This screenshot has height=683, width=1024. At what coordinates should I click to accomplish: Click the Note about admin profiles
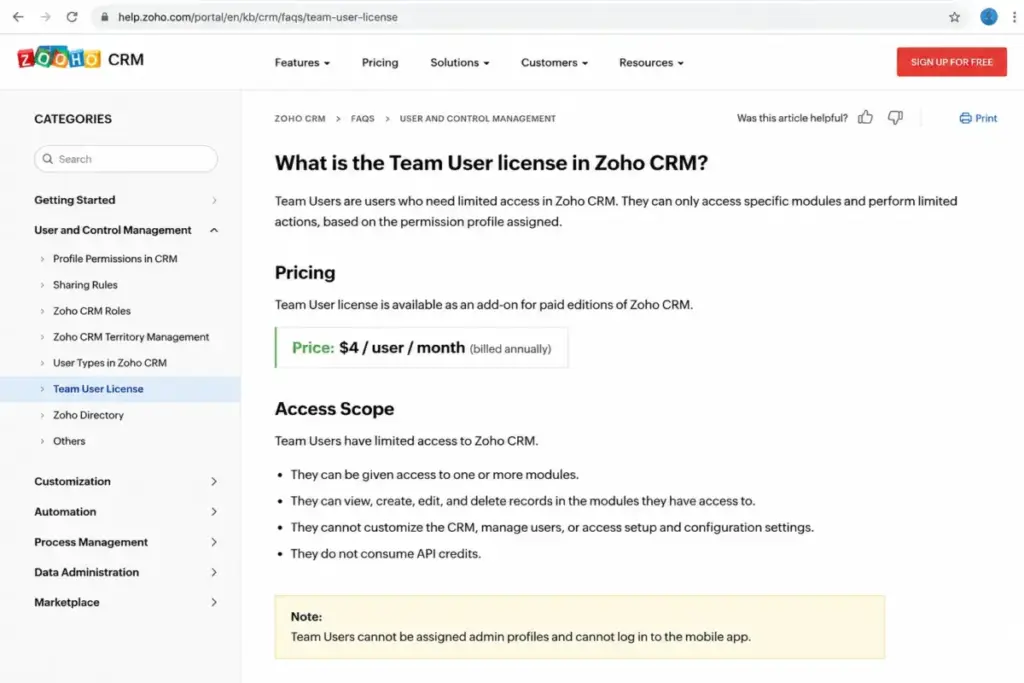click(579, 627)
